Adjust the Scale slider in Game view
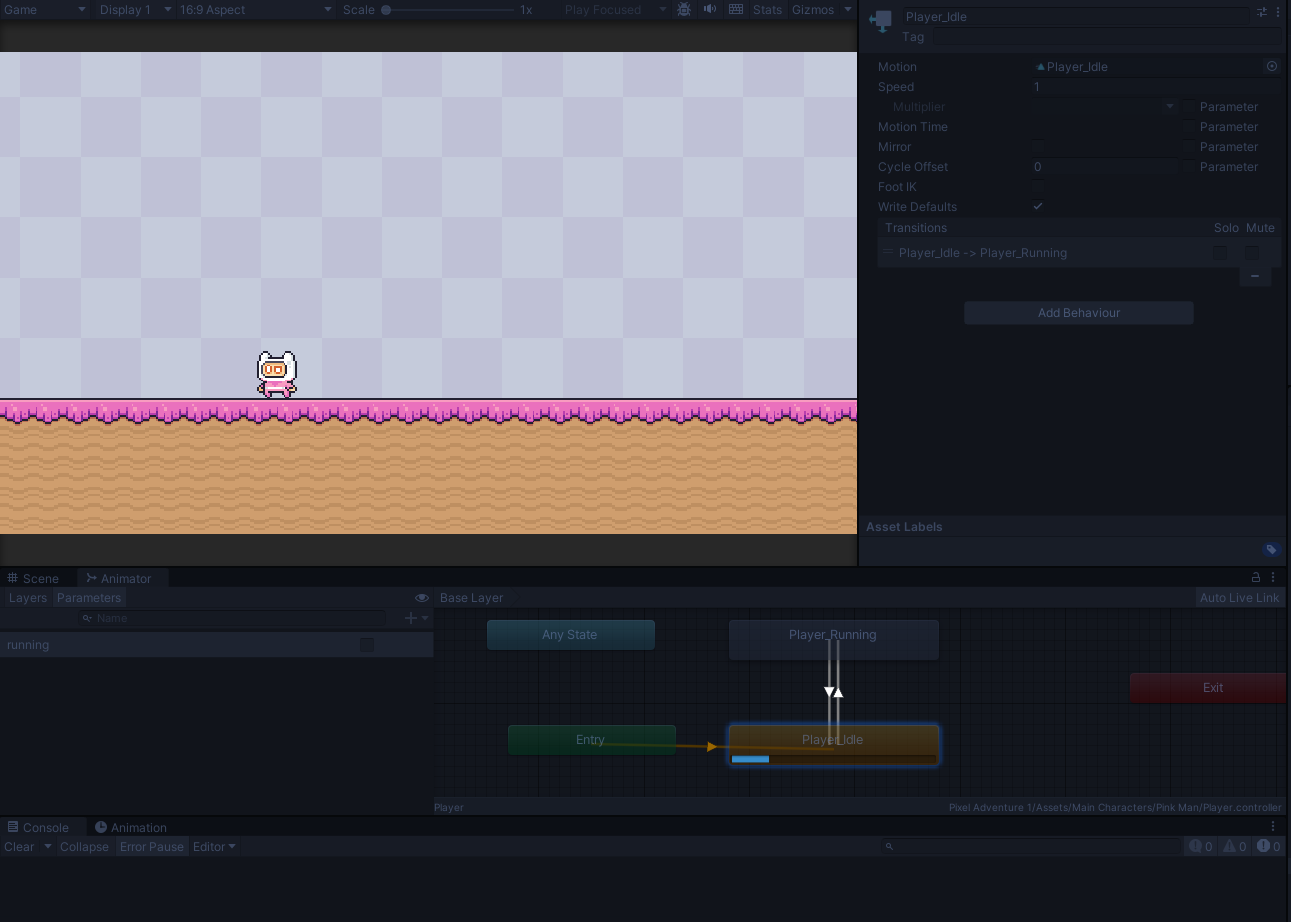The height and width of the screenshot is (922, 1291). click(x=385, y=10)
